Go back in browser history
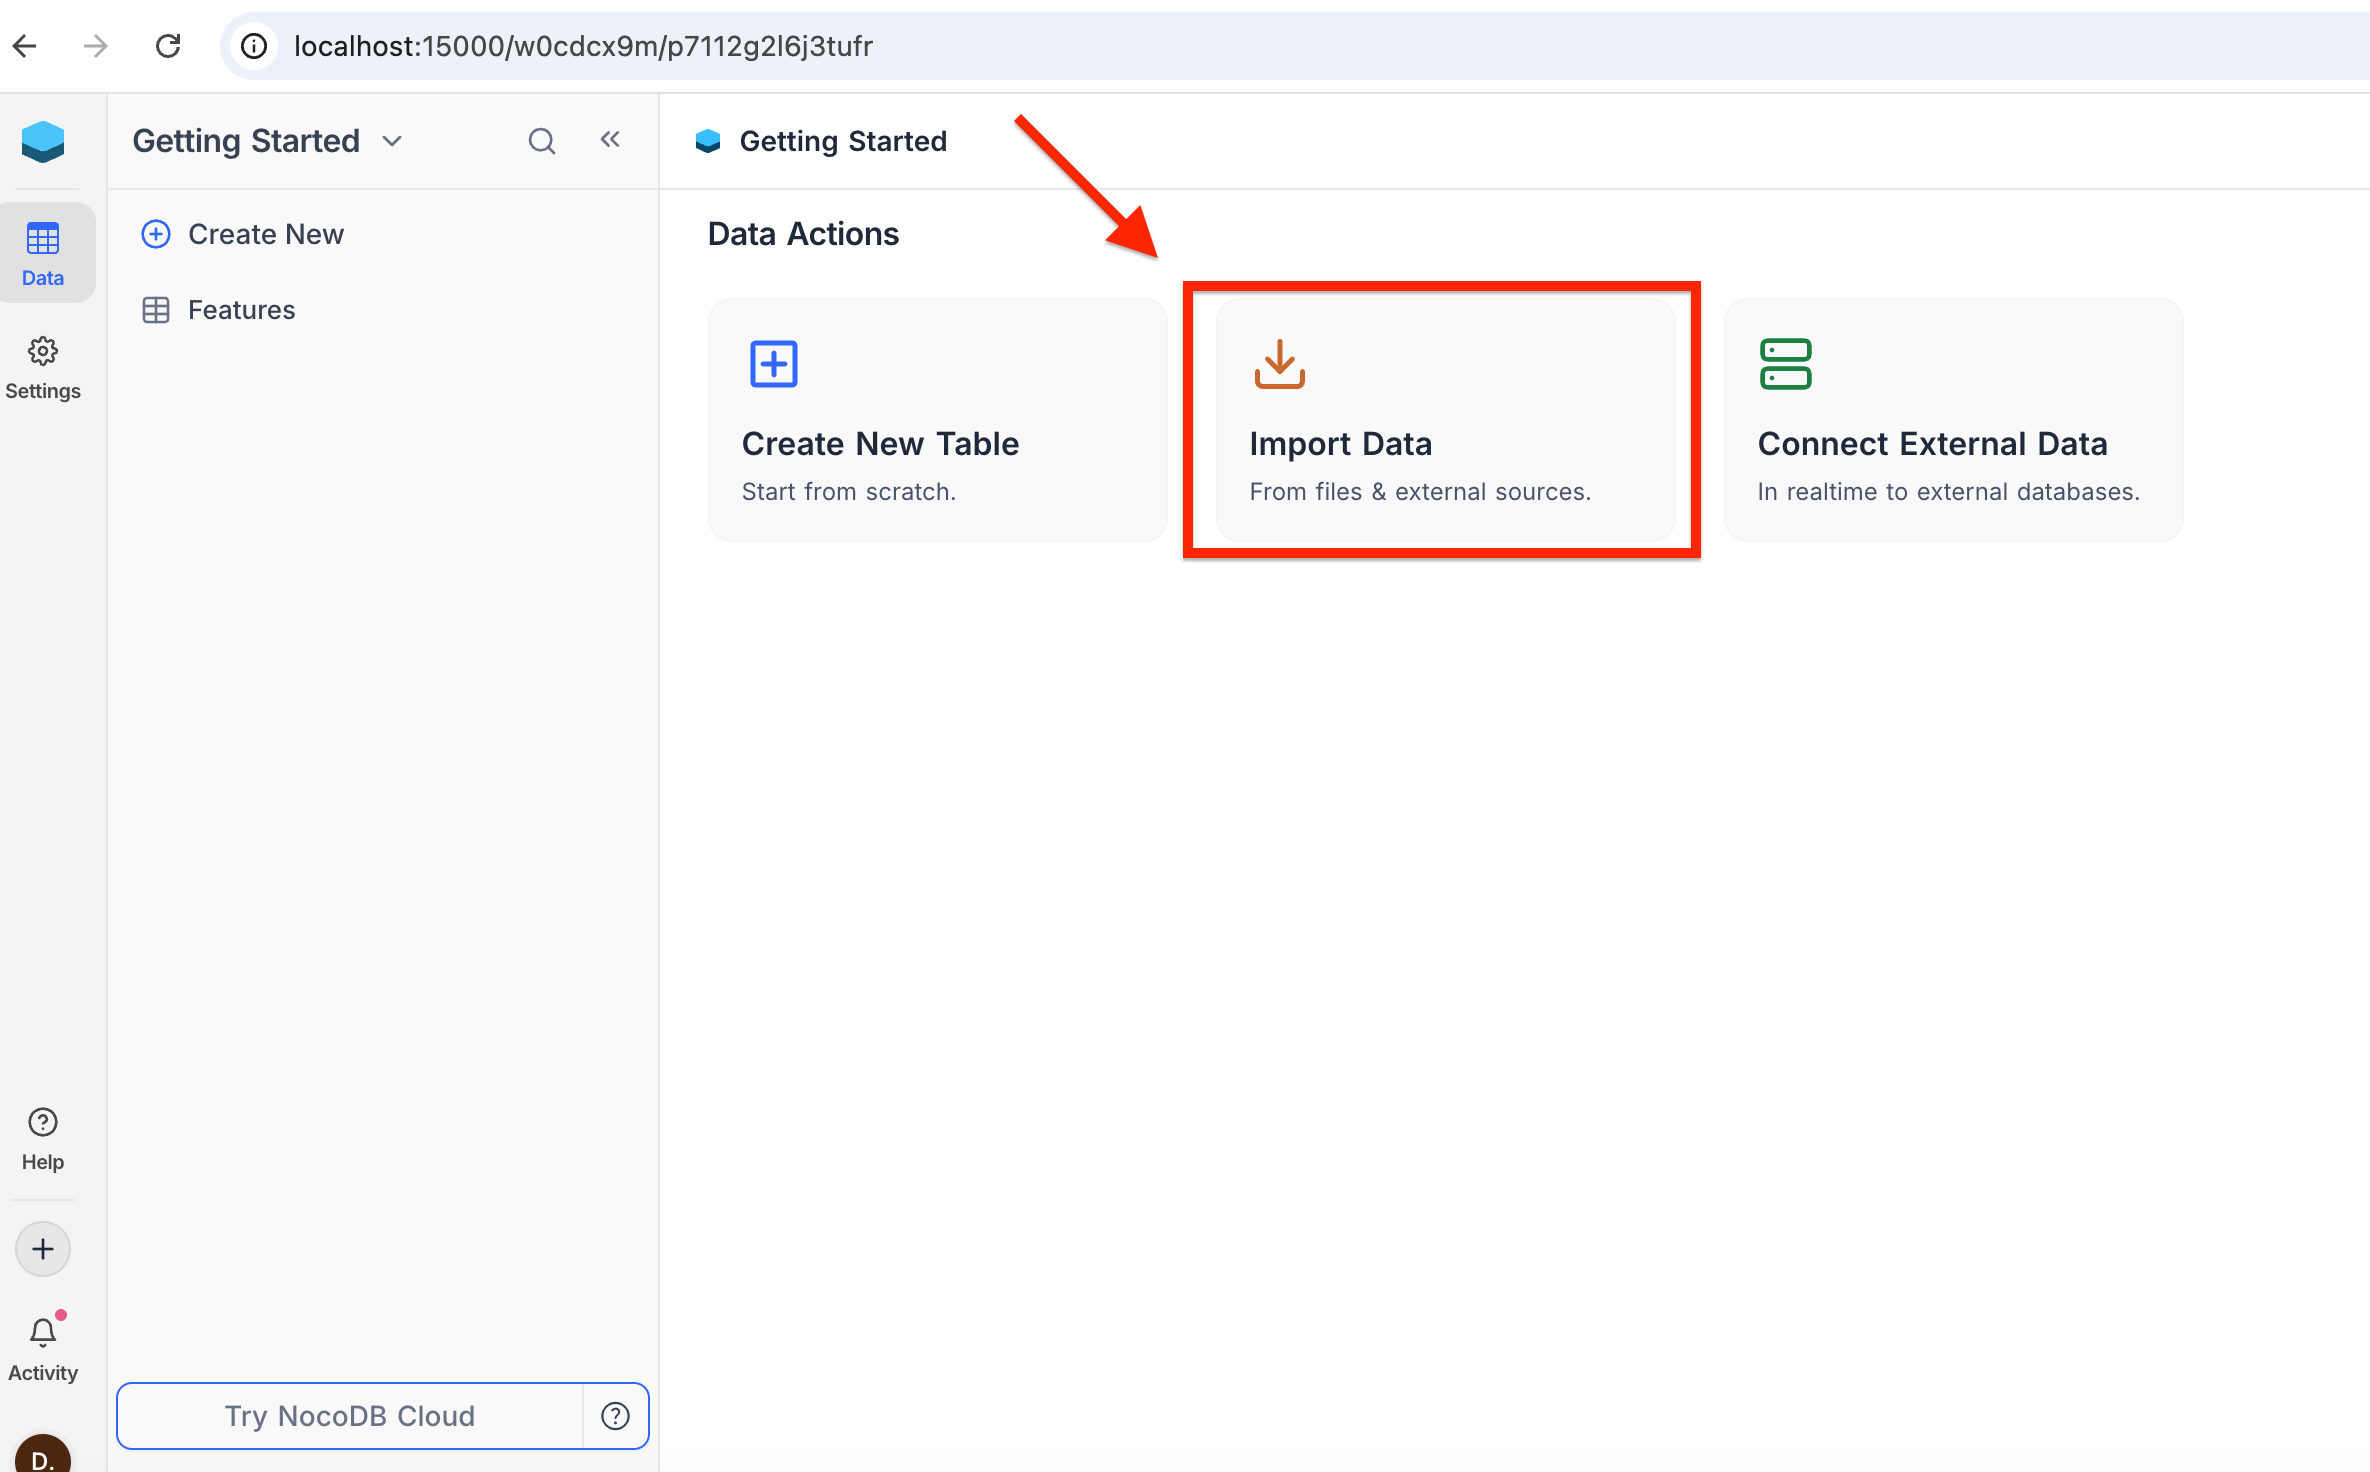Screen dimensions: 2370x1472 [x=25, y=46]
